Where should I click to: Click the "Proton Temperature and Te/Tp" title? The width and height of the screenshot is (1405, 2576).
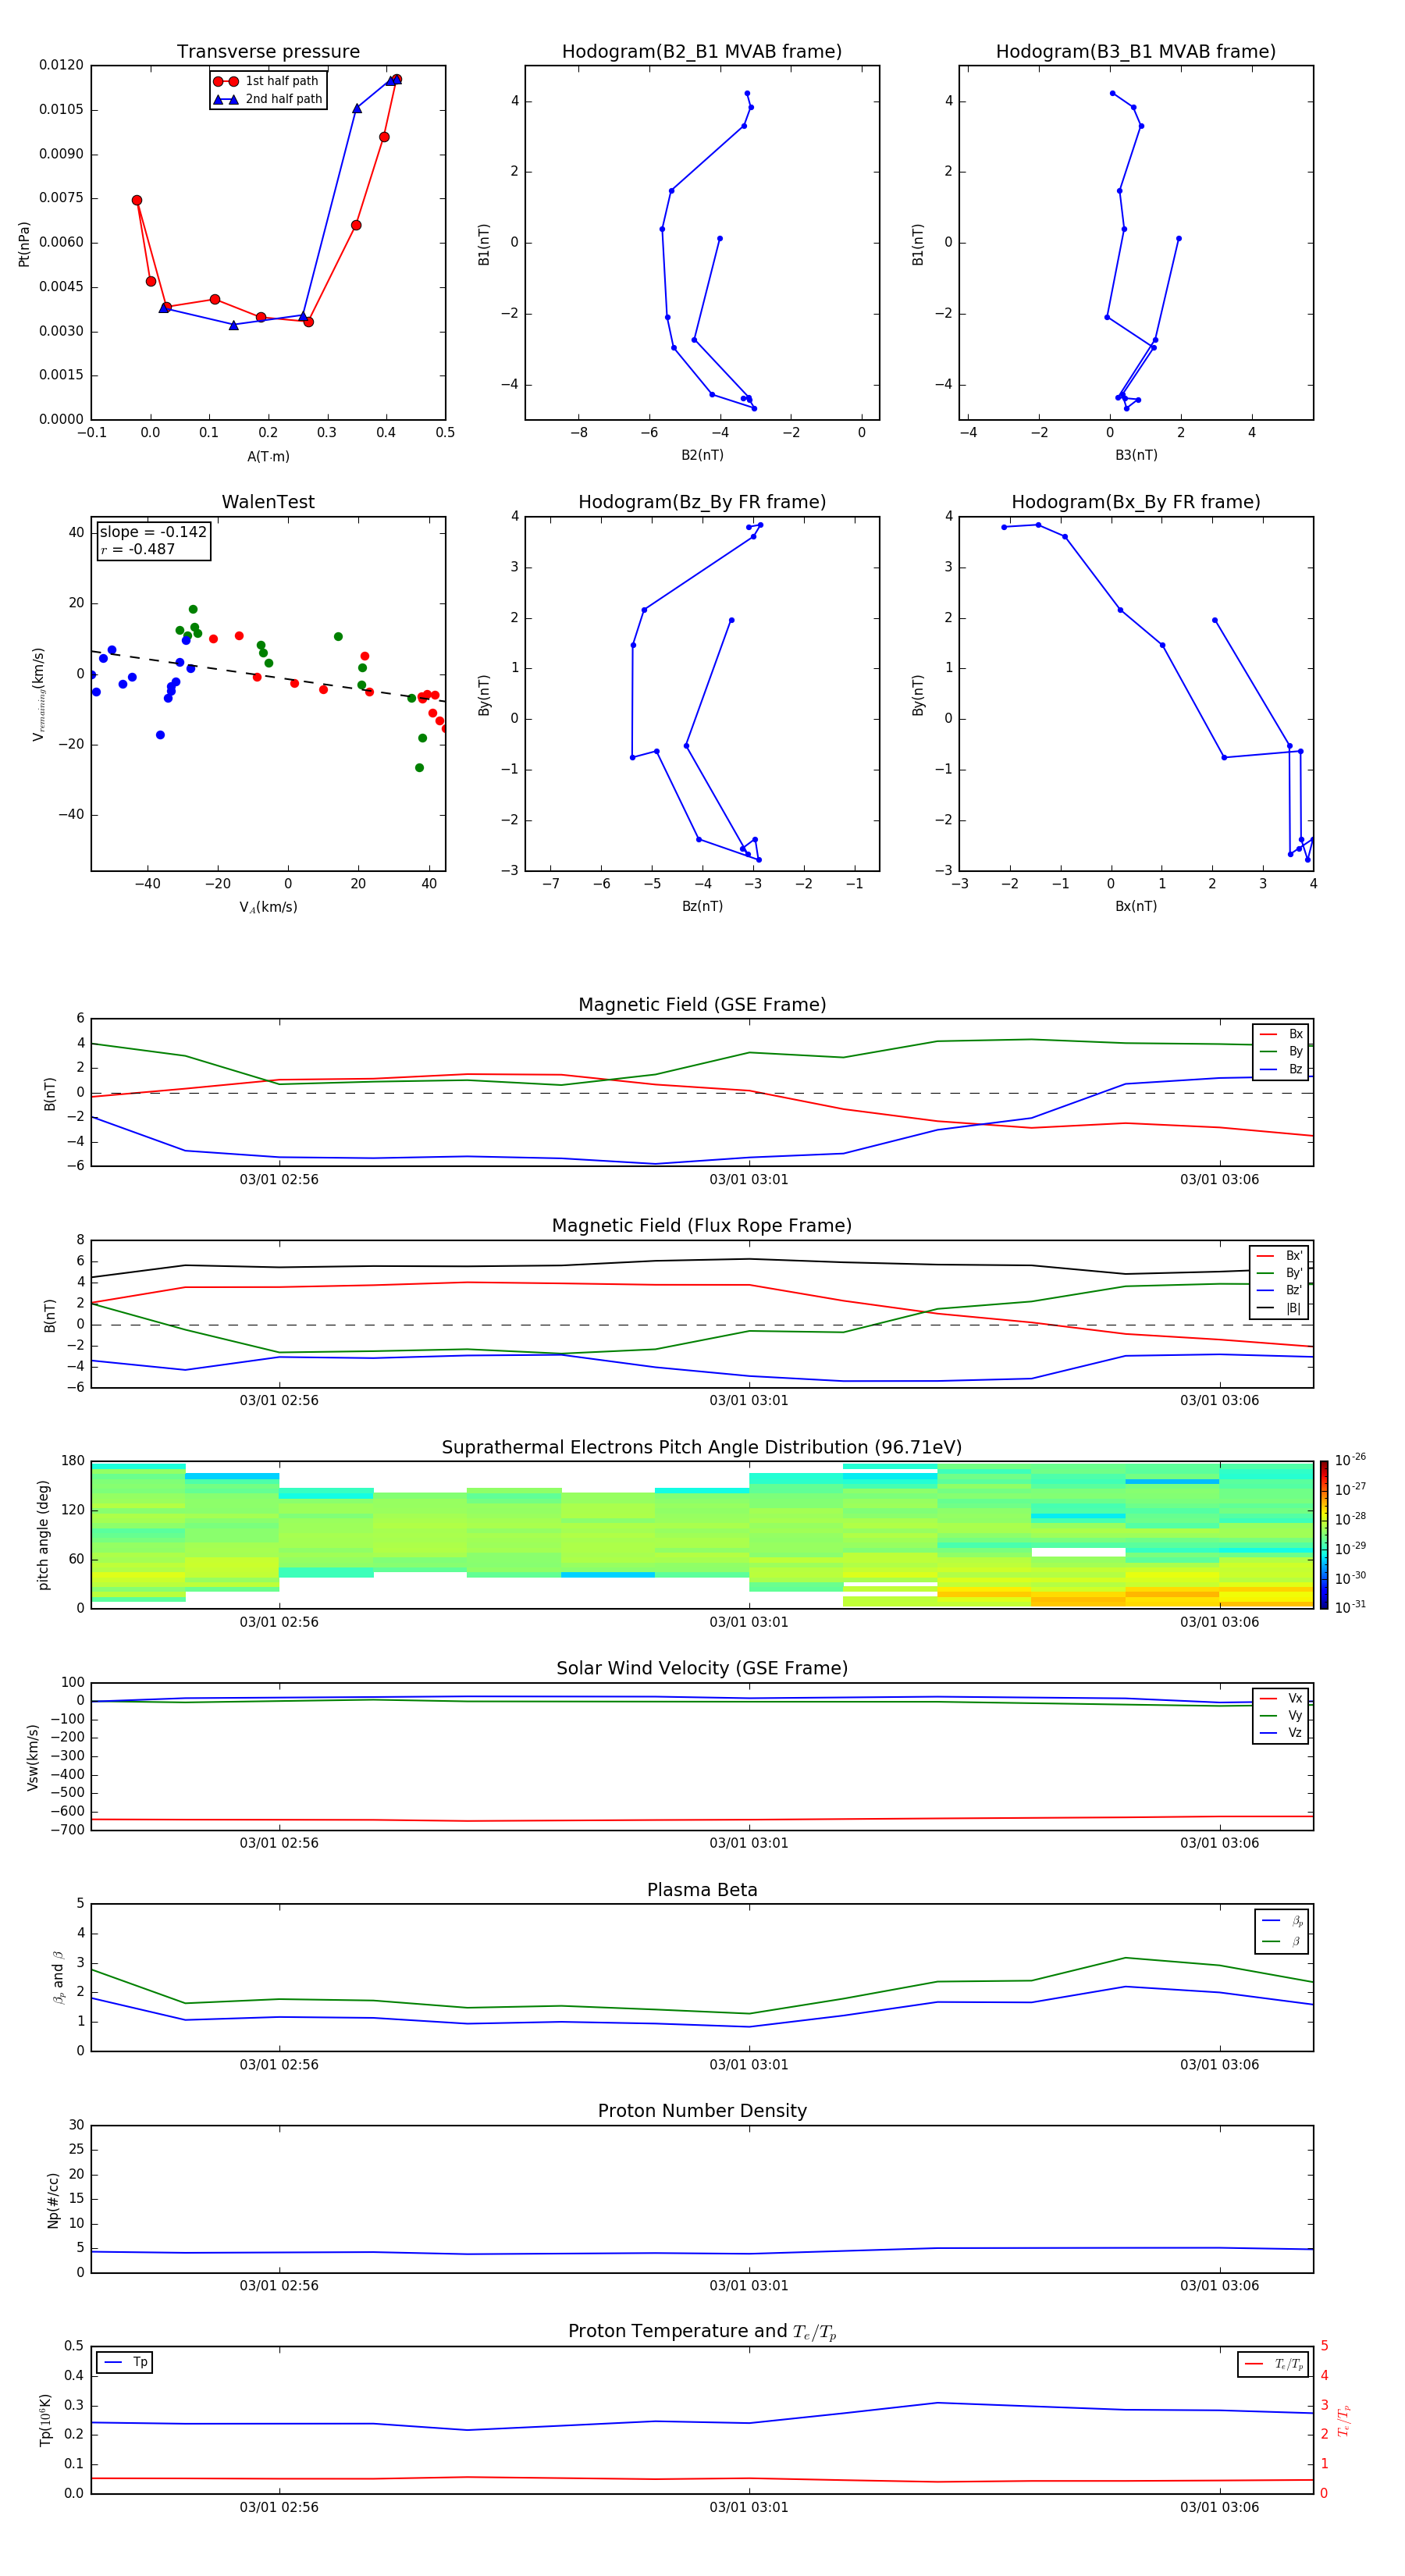pos(702,2332)
